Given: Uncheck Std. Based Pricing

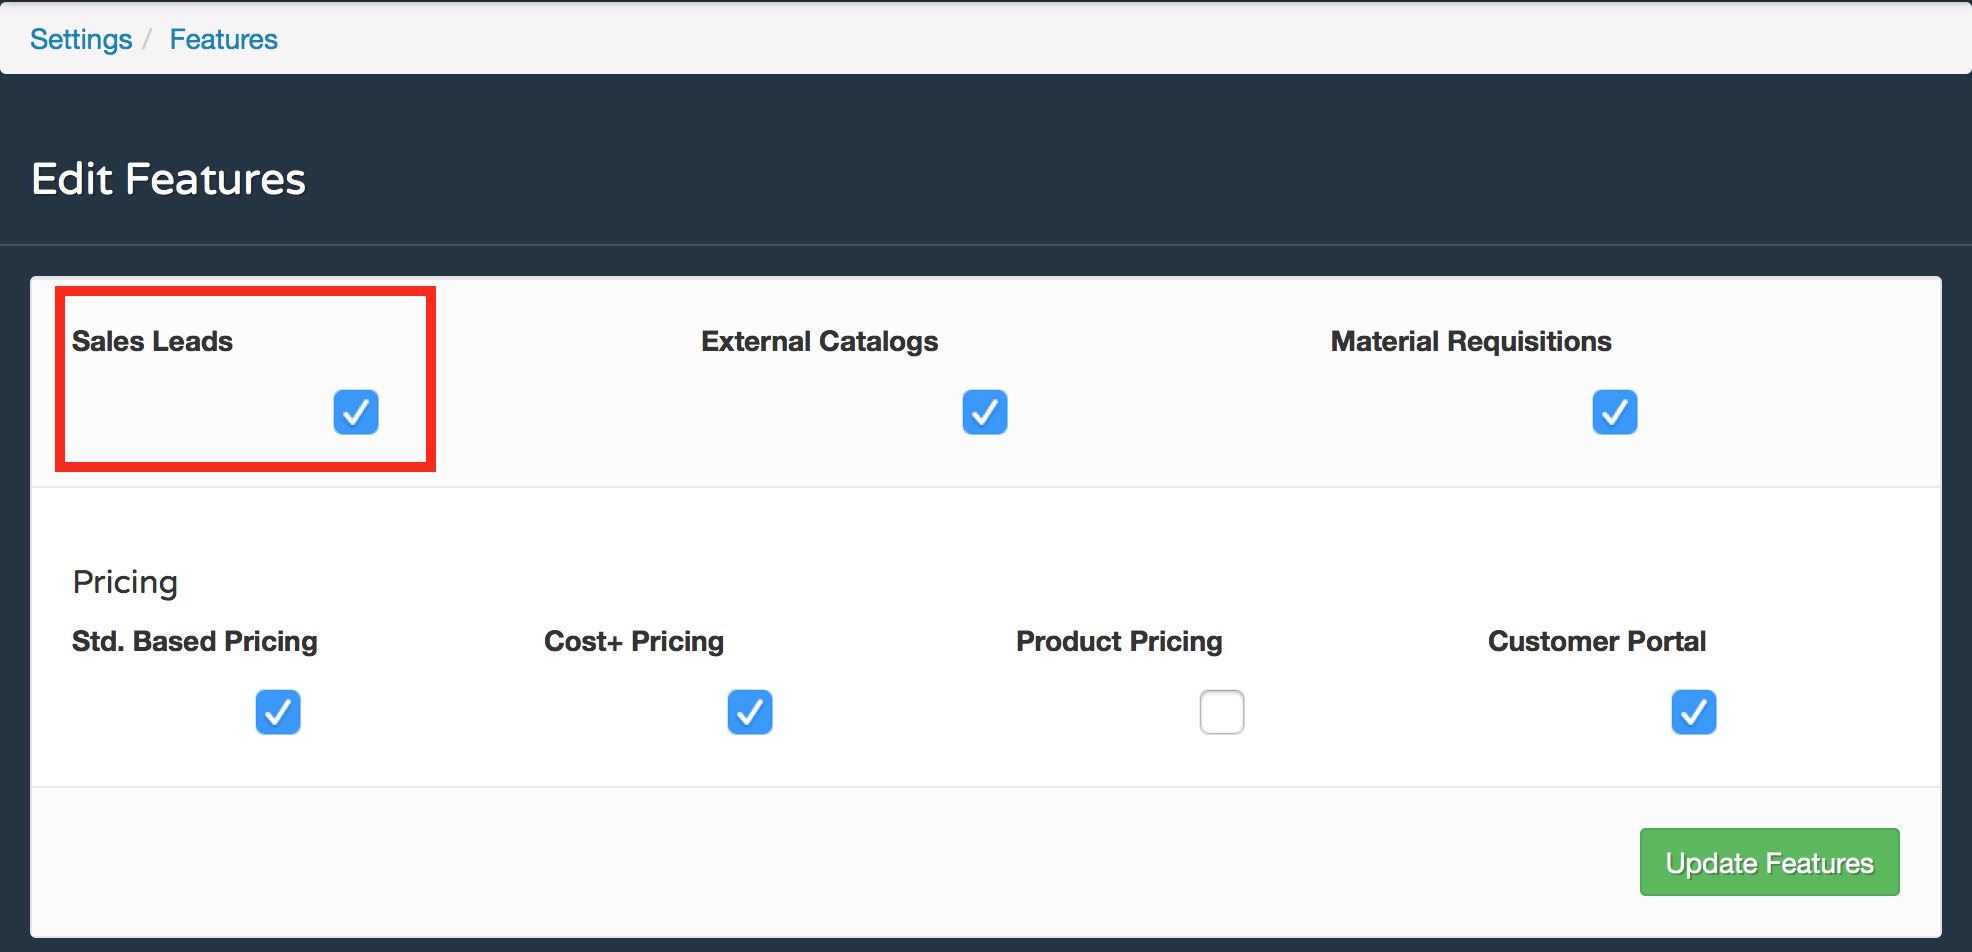Looking at the screenshot, I should click(278, 712).
